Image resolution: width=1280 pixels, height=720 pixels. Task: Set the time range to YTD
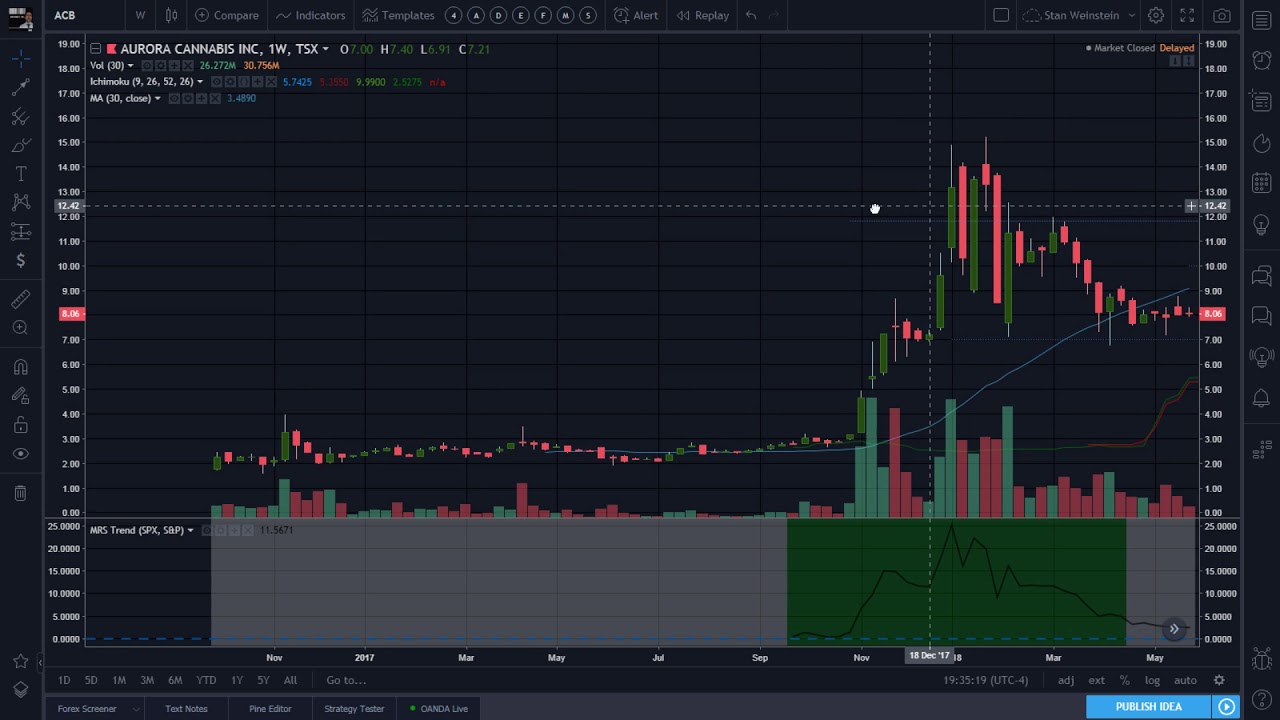point(206,680)
